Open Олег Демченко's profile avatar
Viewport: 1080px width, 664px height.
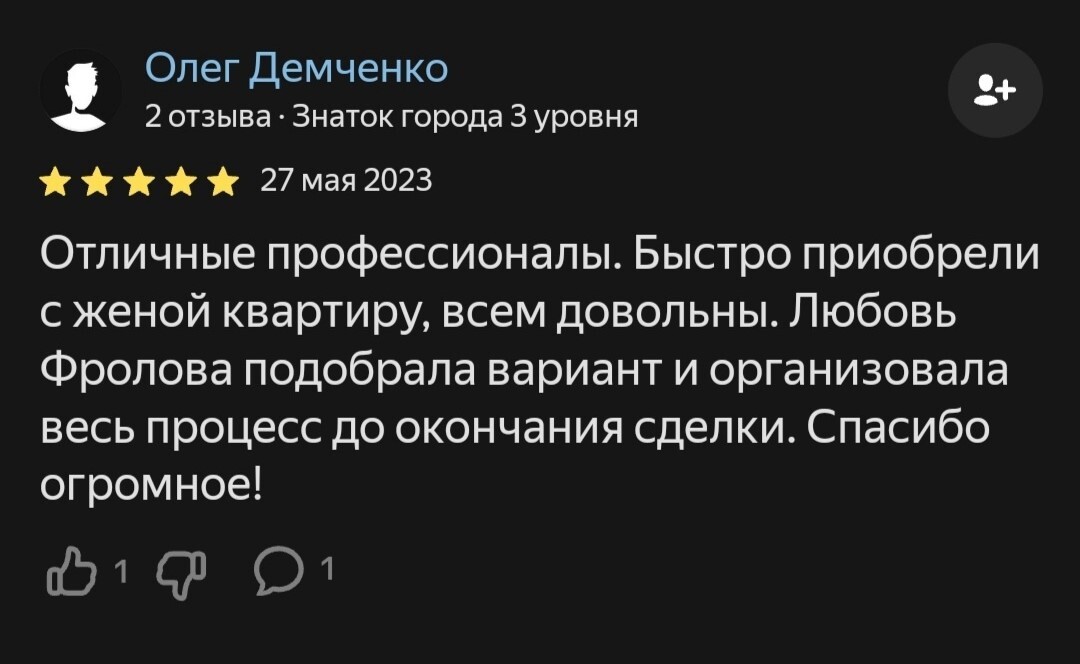pos(80,91)
